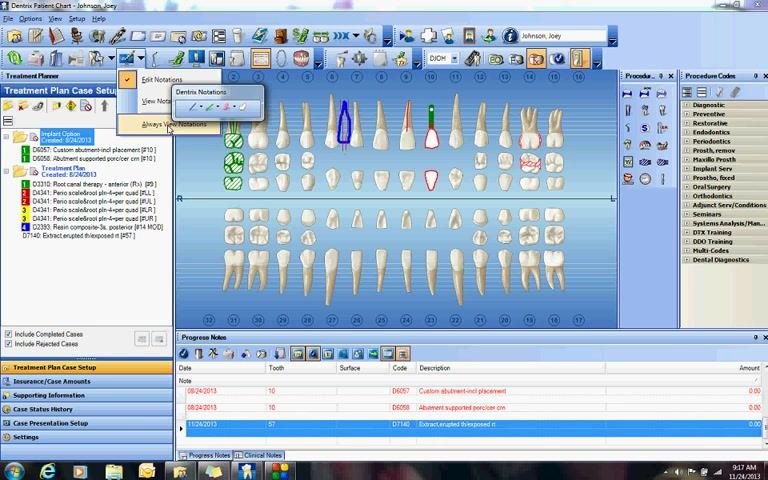This screenshot has height=480, width=768.
Task: Click the gums and teeth icon
Action: 301,59
